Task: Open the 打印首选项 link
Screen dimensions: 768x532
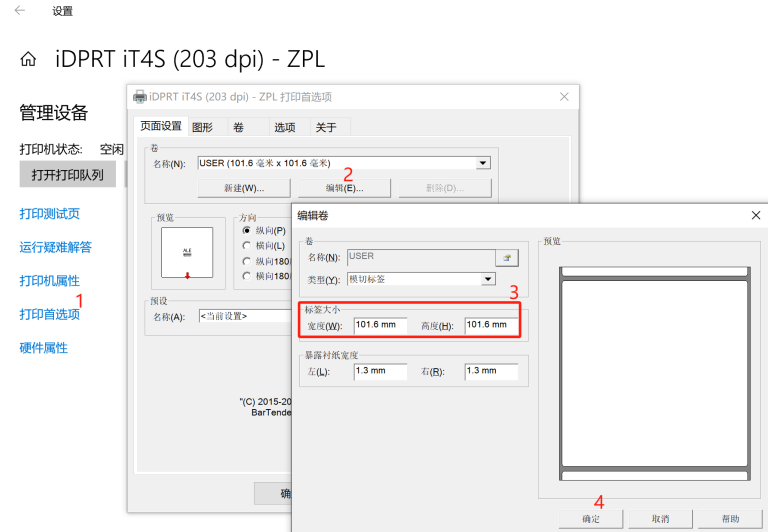Action: [x=49, y=314]
